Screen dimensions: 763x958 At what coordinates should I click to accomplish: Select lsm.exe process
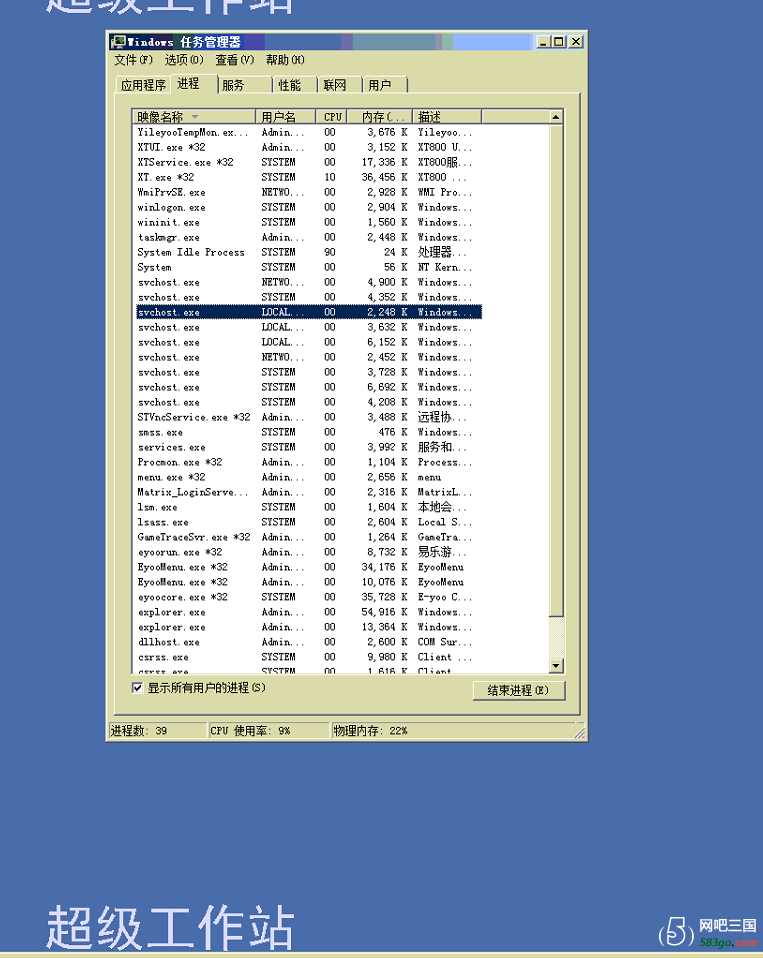point(308,507)
